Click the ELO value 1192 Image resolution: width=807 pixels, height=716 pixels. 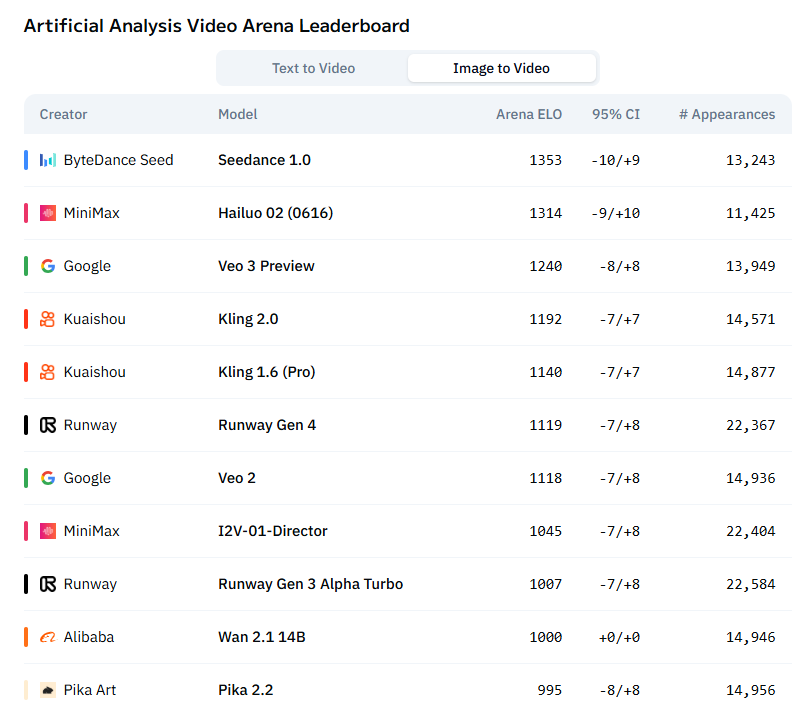pos(546,319)
